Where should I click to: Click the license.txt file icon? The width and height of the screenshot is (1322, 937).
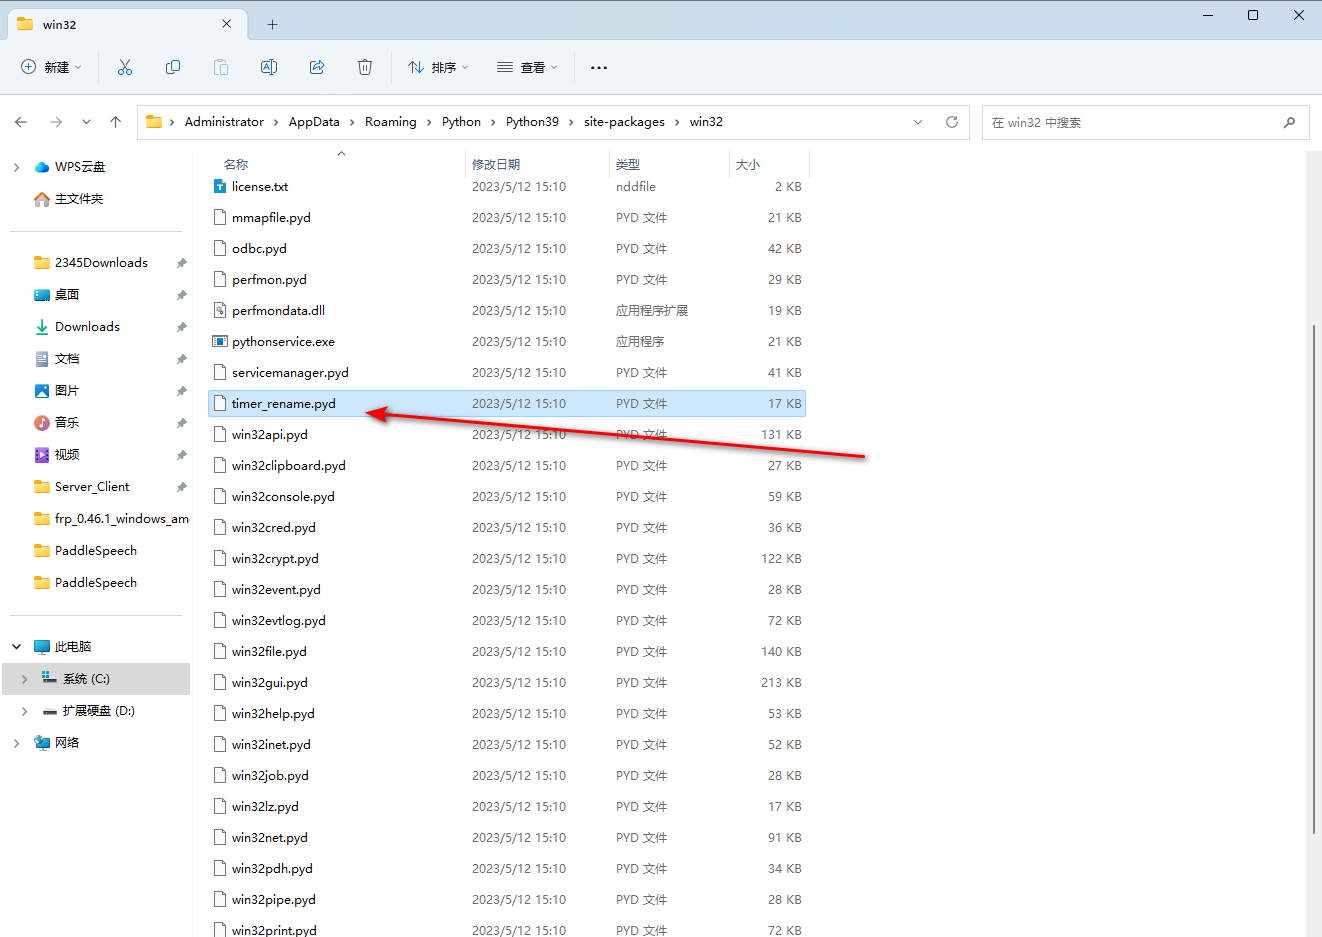(x=220, y=186)
